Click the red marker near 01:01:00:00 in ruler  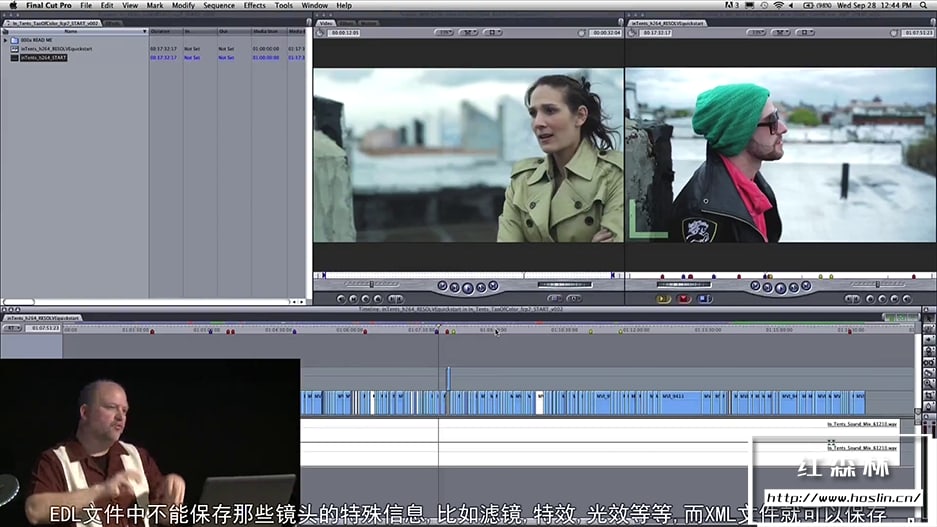point(152,332)
